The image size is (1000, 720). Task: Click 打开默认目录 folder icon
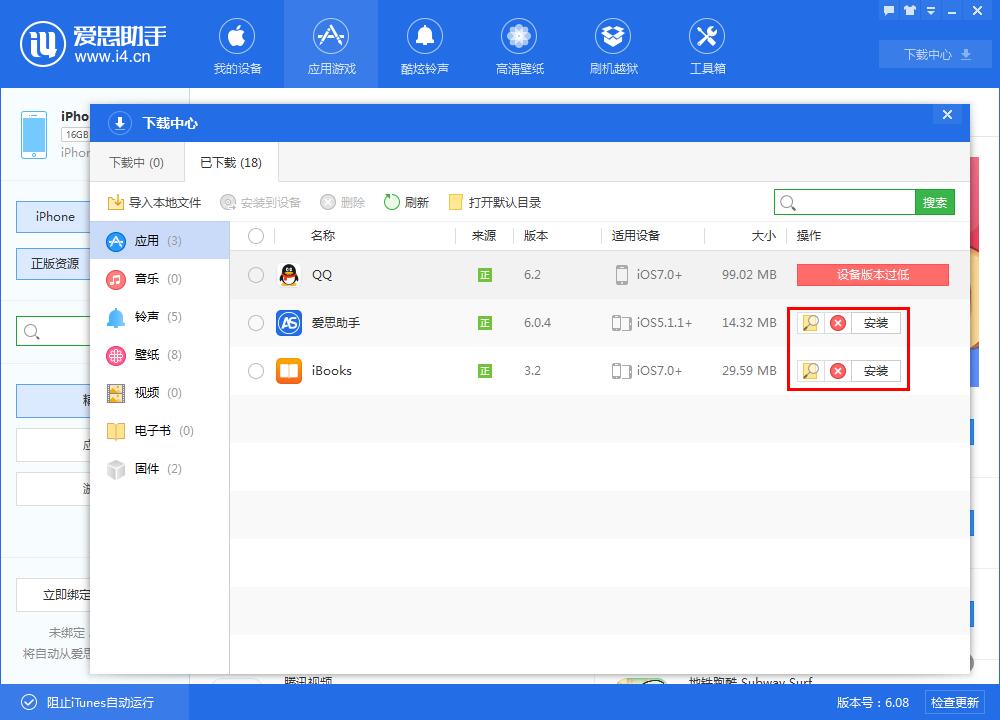456,202
